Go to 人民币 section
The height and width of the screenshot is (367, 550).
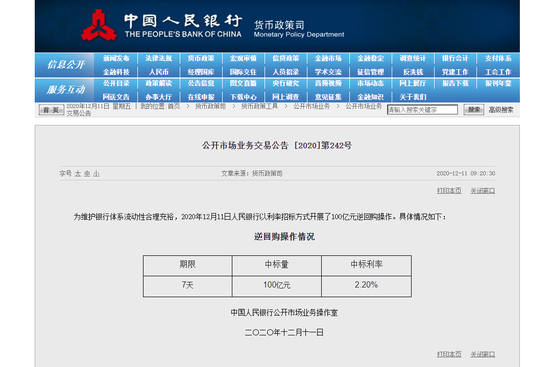(x=159, y=72)
